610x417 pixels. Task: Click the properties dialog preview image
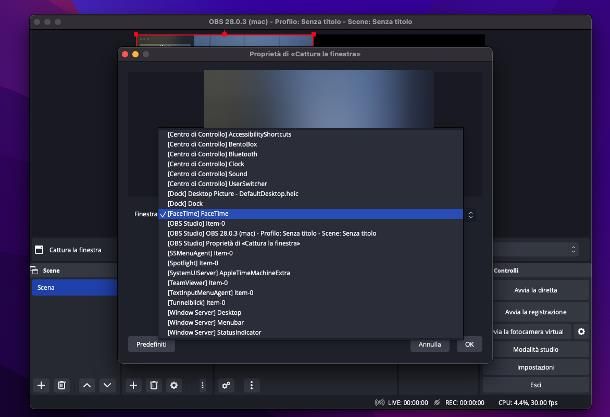319,99
